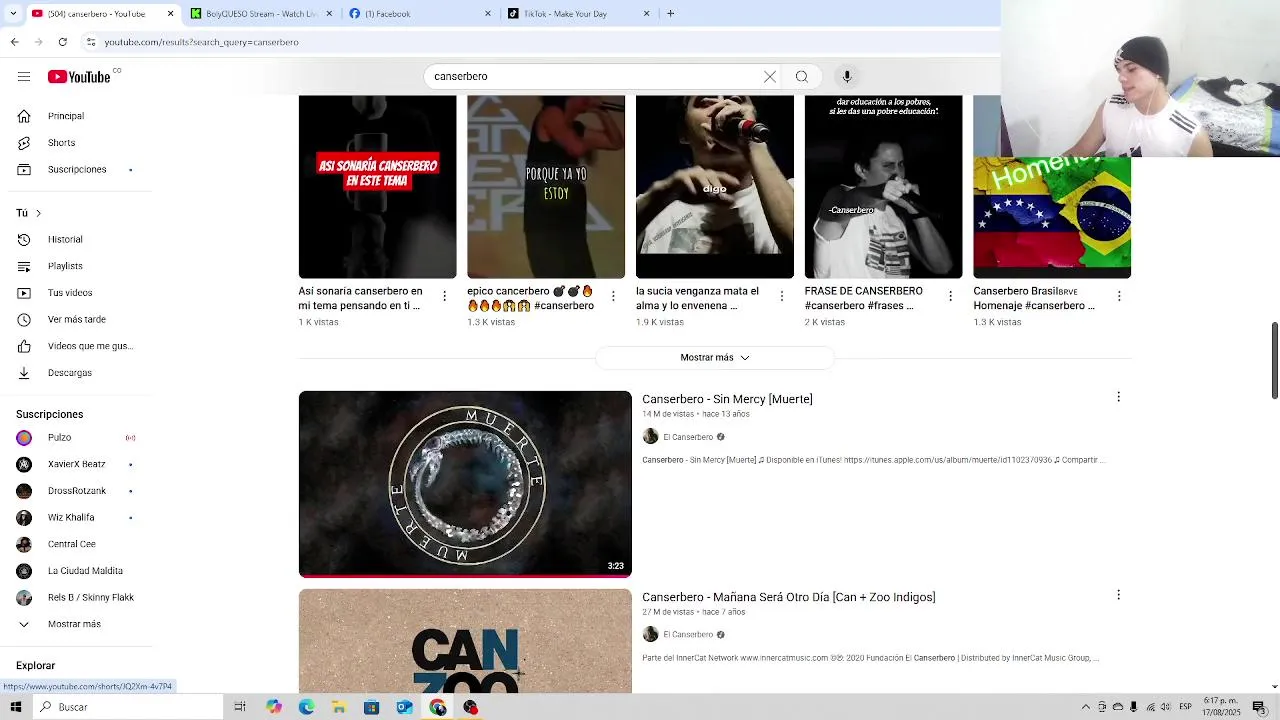The width and height of the screenshot is (1280, 720).
Task: Go back with browser back arrow
Action: (14, 42)
